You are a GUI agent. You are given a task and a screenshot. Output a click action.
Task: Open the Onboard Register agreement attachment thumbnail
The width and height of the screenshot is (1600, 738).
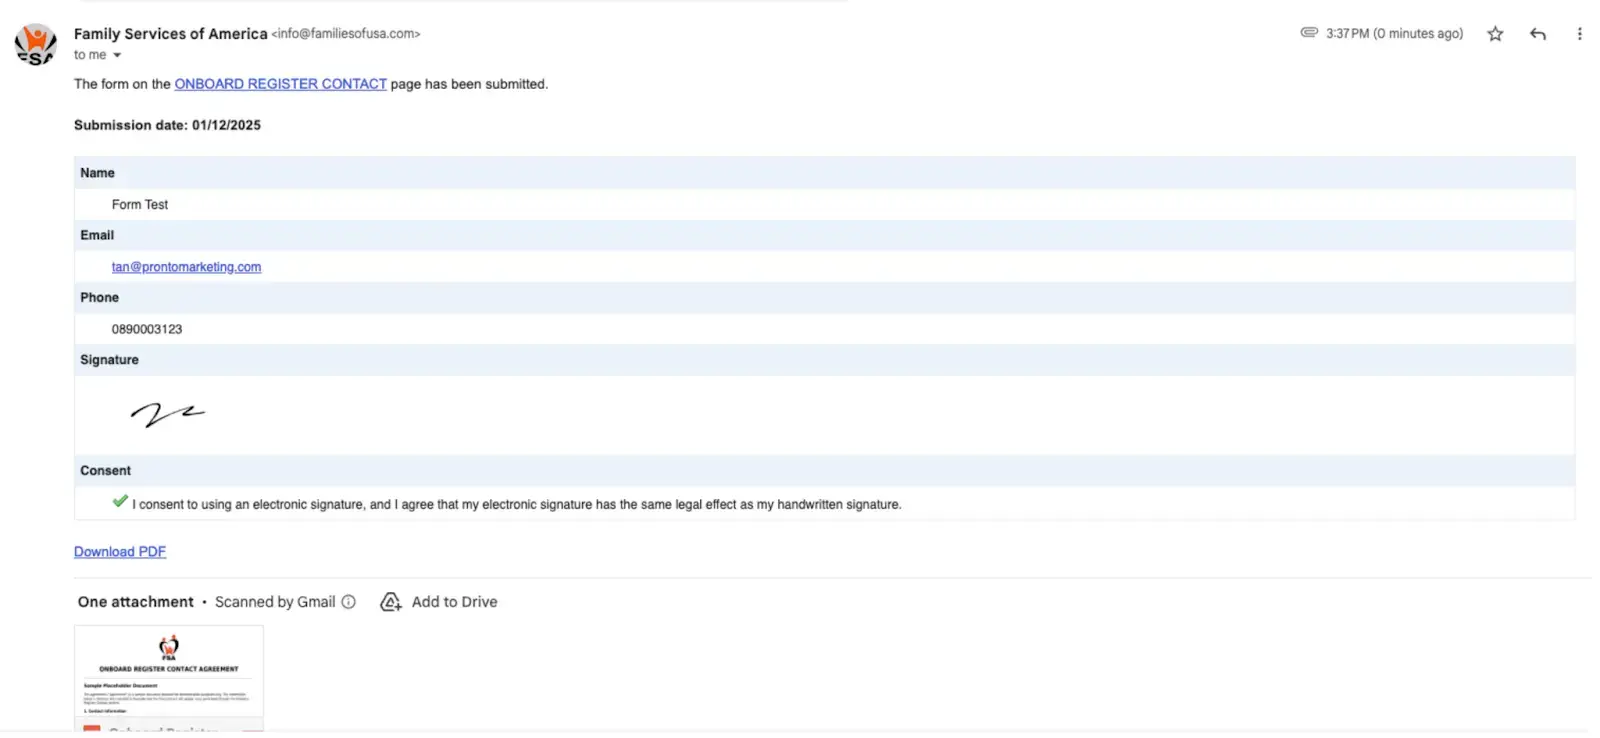point(169,676)
